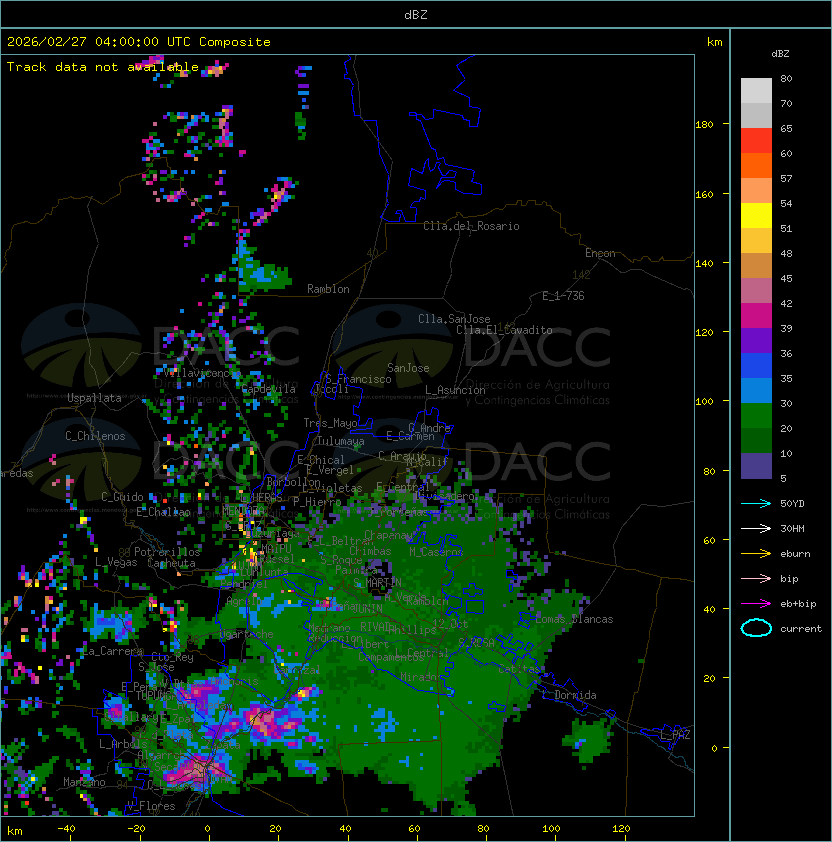Click the 0 km tick on vertical axis
This screenshot has width=832, height=842.
point(714,749)
